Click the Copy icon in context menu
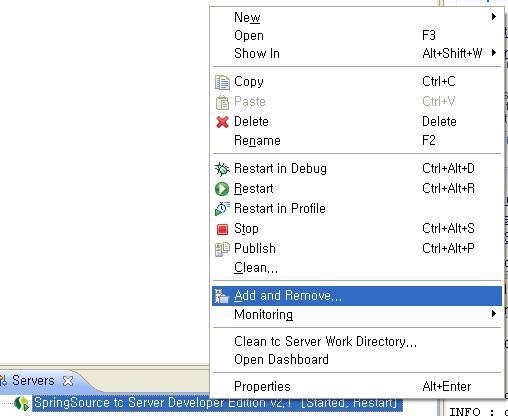508x416 pixels. [x=222, y=82]
